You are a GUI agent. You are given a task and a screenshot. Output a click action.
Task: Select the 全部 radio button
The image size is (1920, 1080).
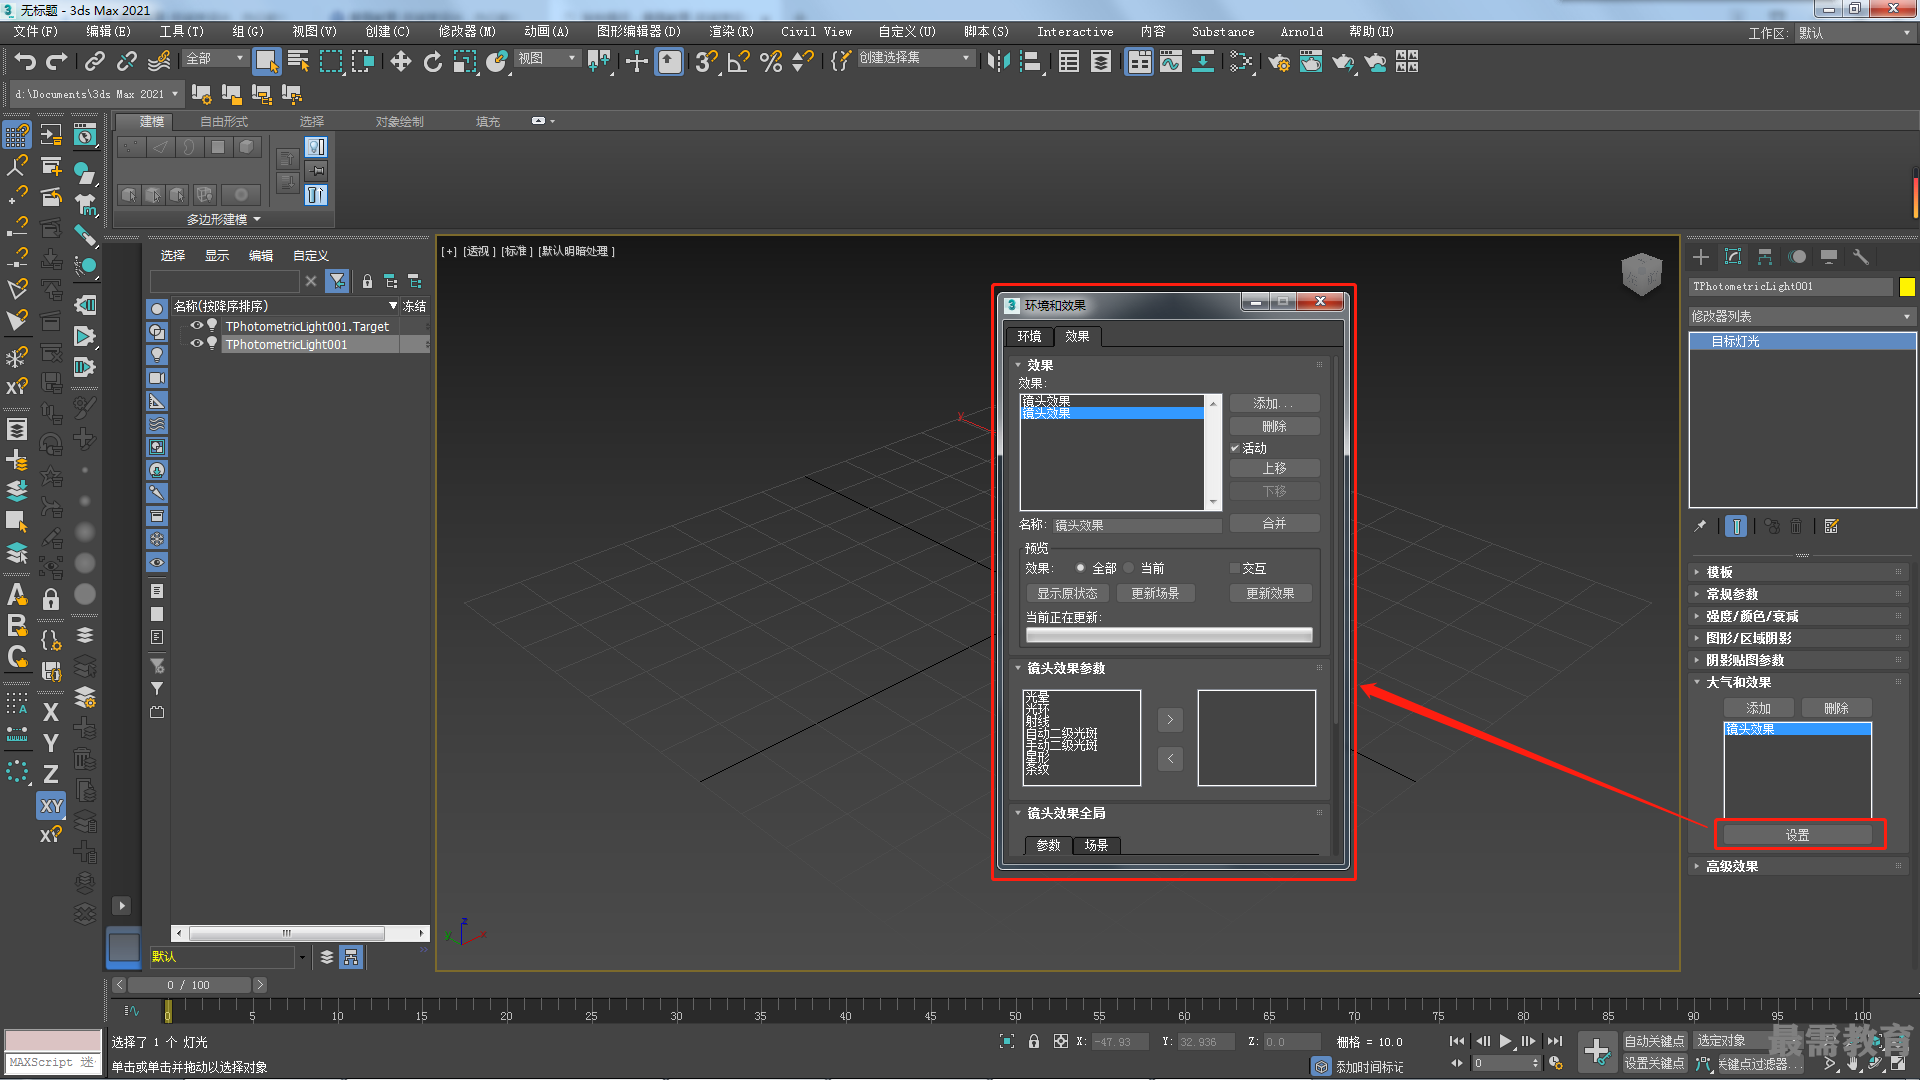1080,568
